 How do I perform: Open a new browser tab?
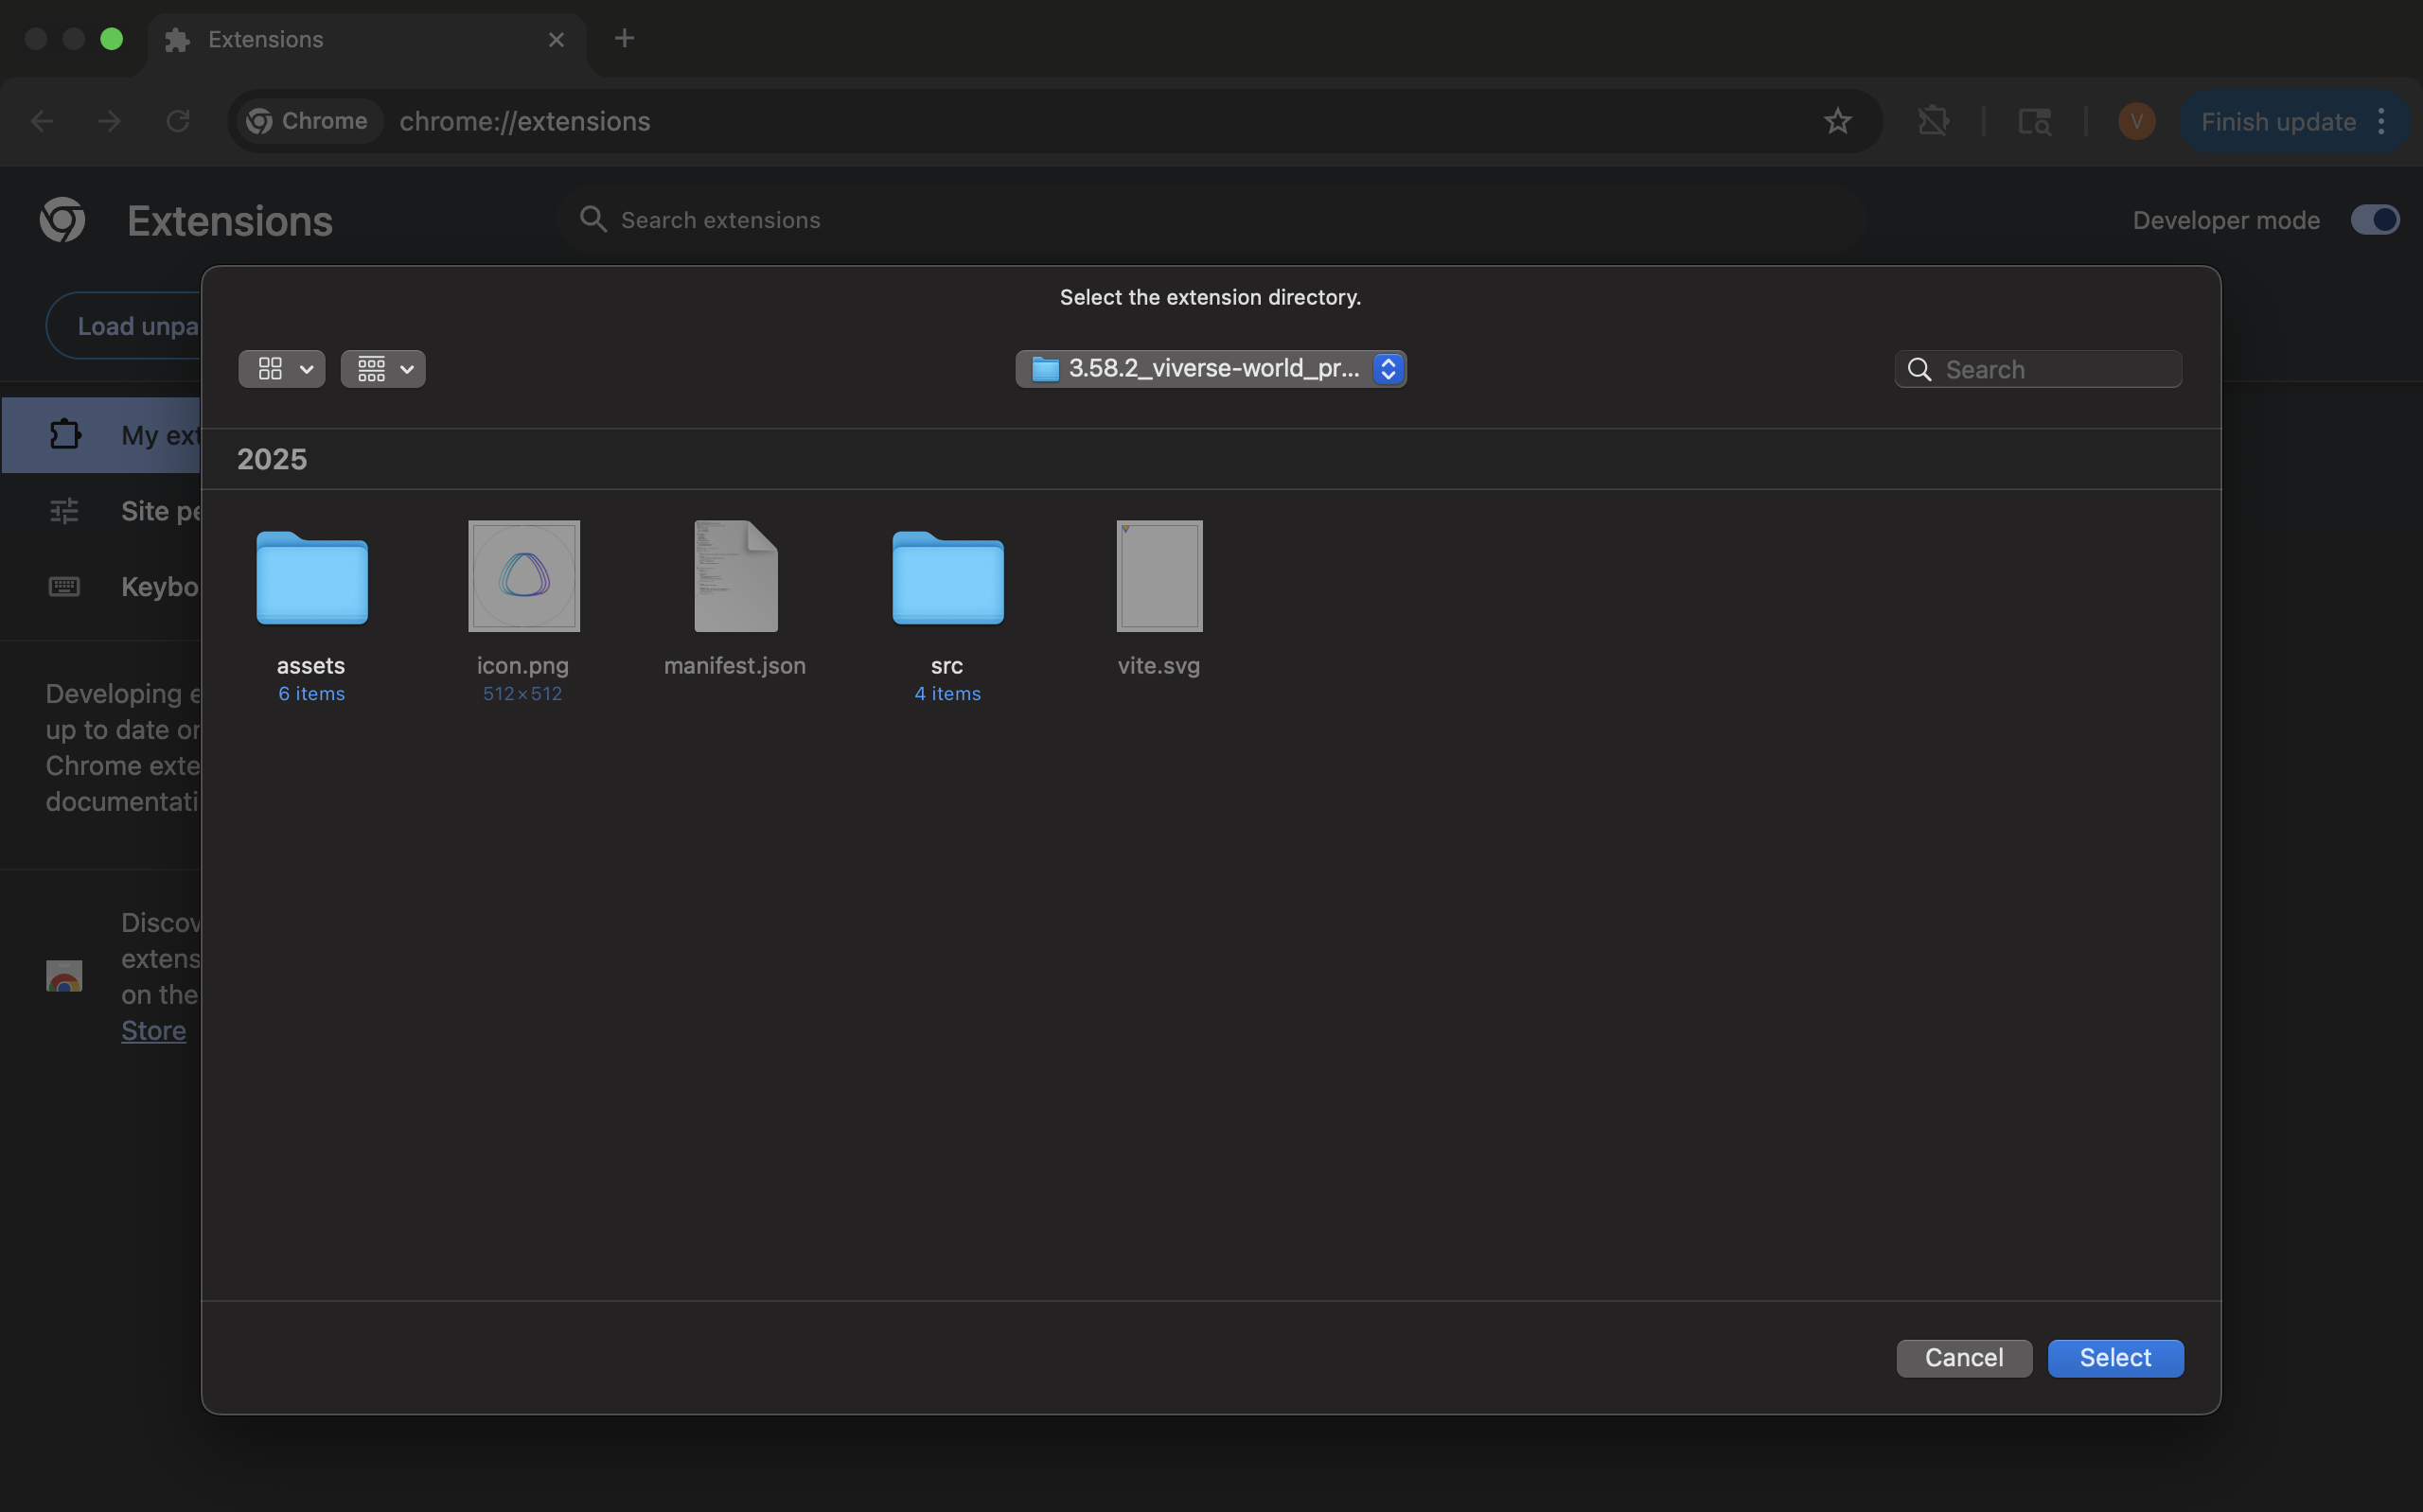(x=624, y=39)
